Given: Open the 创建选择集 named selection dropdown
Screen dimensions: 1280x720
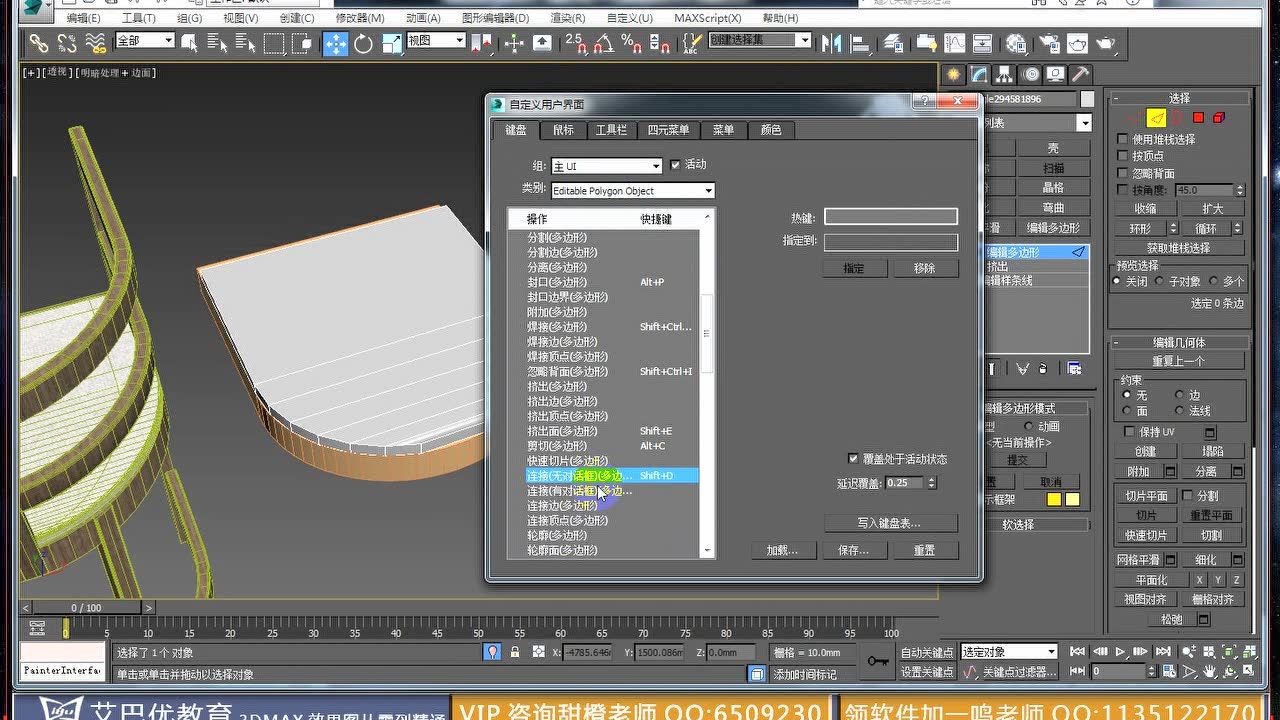Looking at the screenshot, I should tap(760, 40).
